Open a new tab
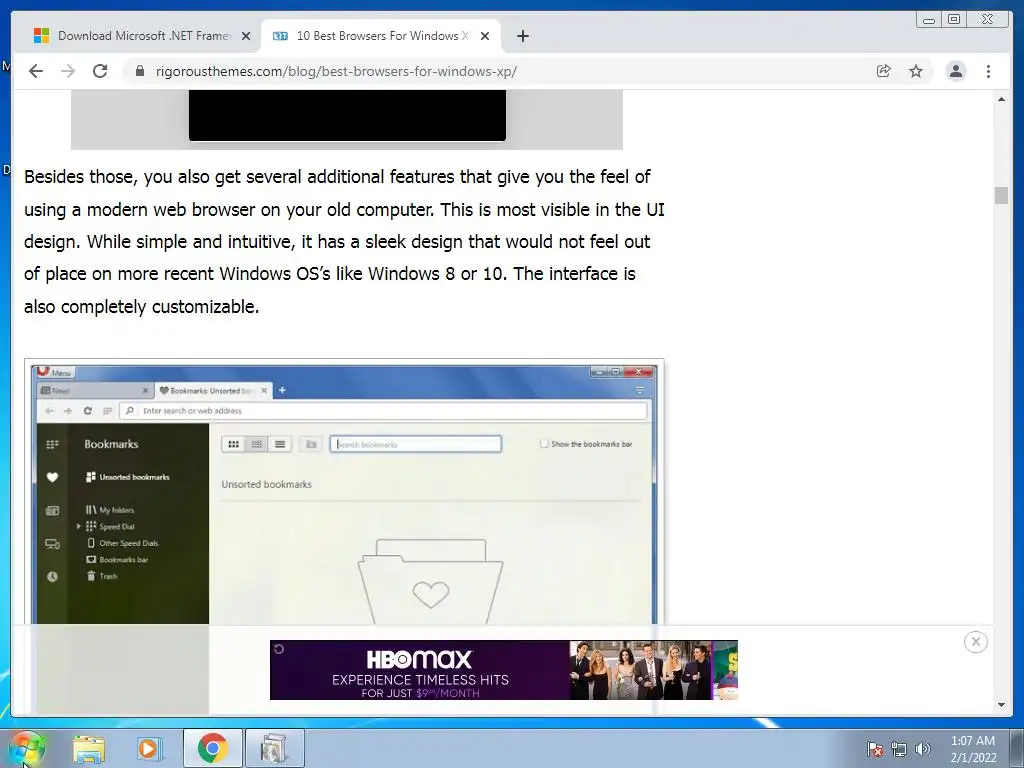Screen dimensions: 1024x768 tap(522, 37)
